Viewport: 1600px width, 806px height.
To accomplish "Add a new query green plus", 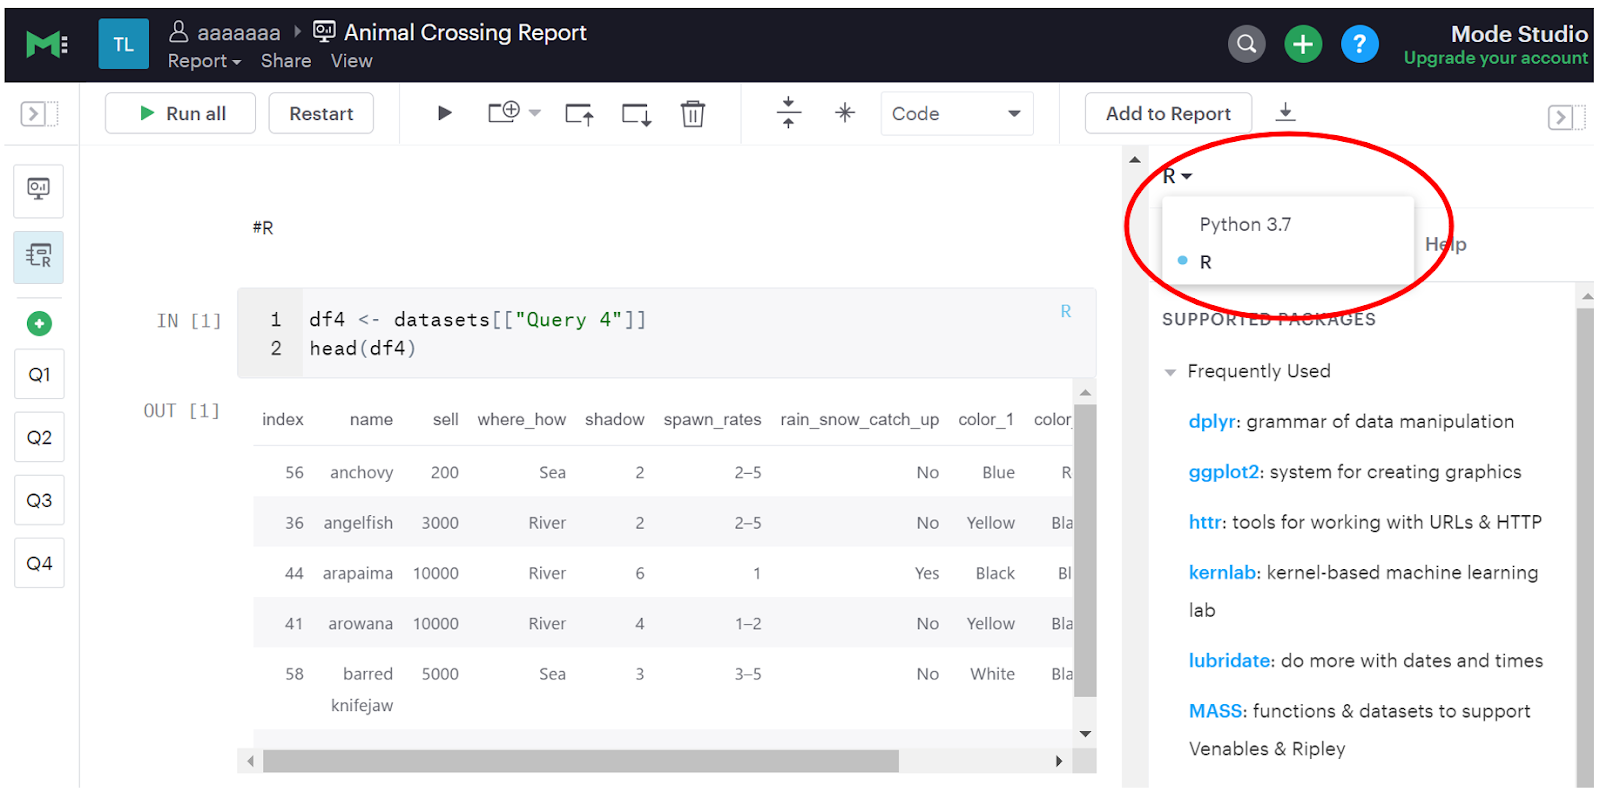I will (39, 323).
